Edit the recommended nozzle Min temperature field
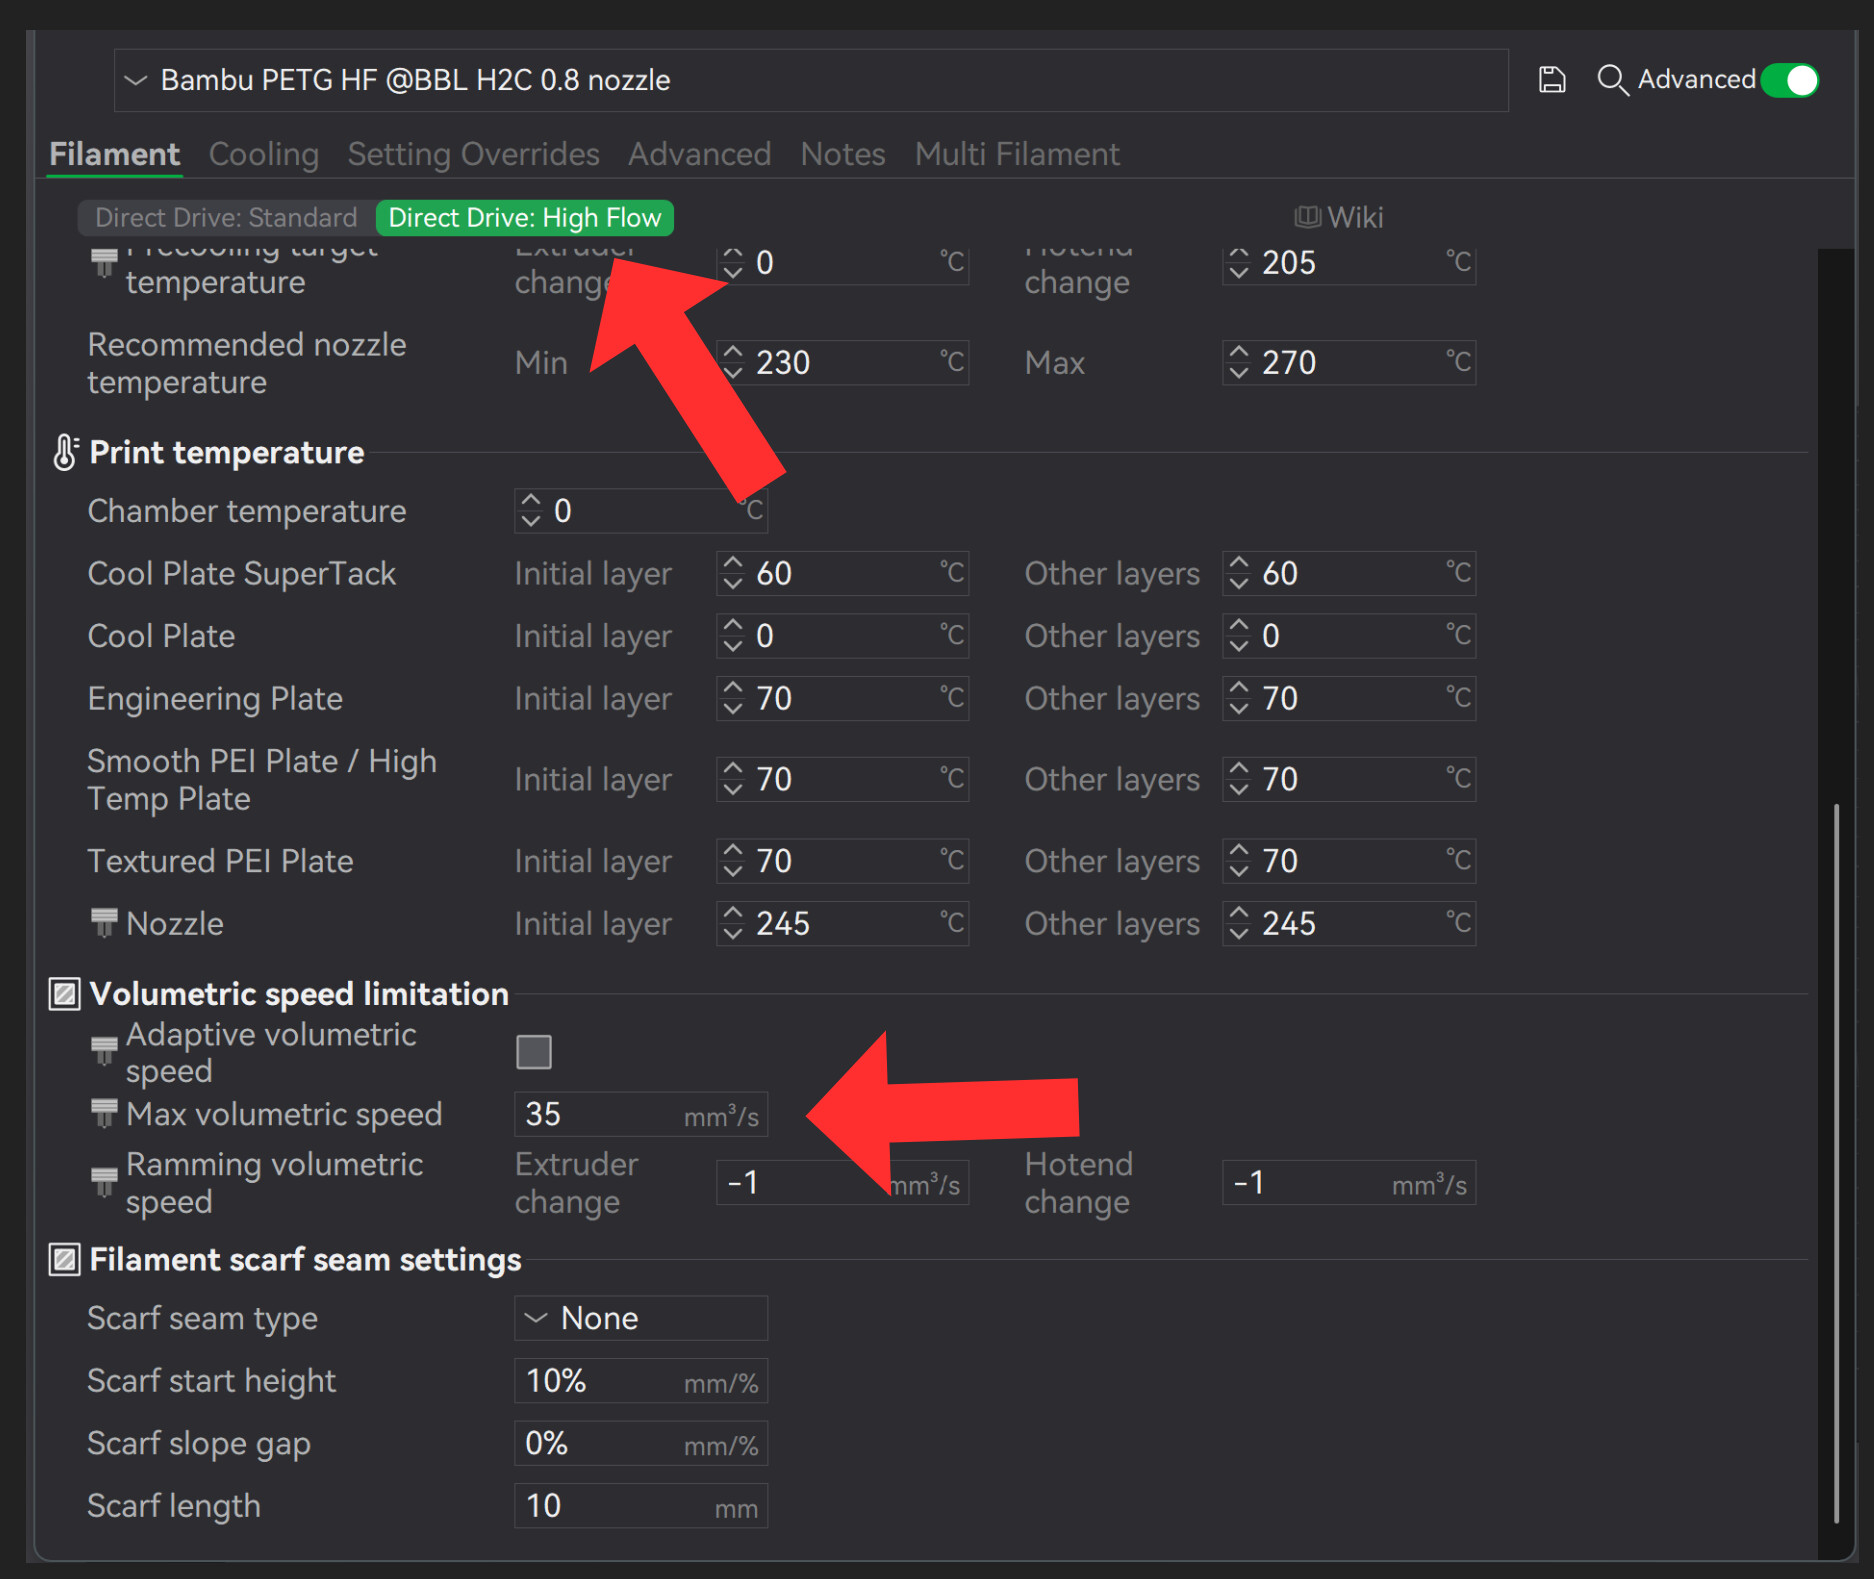The image size is (1874, 1579). (843, 362)
